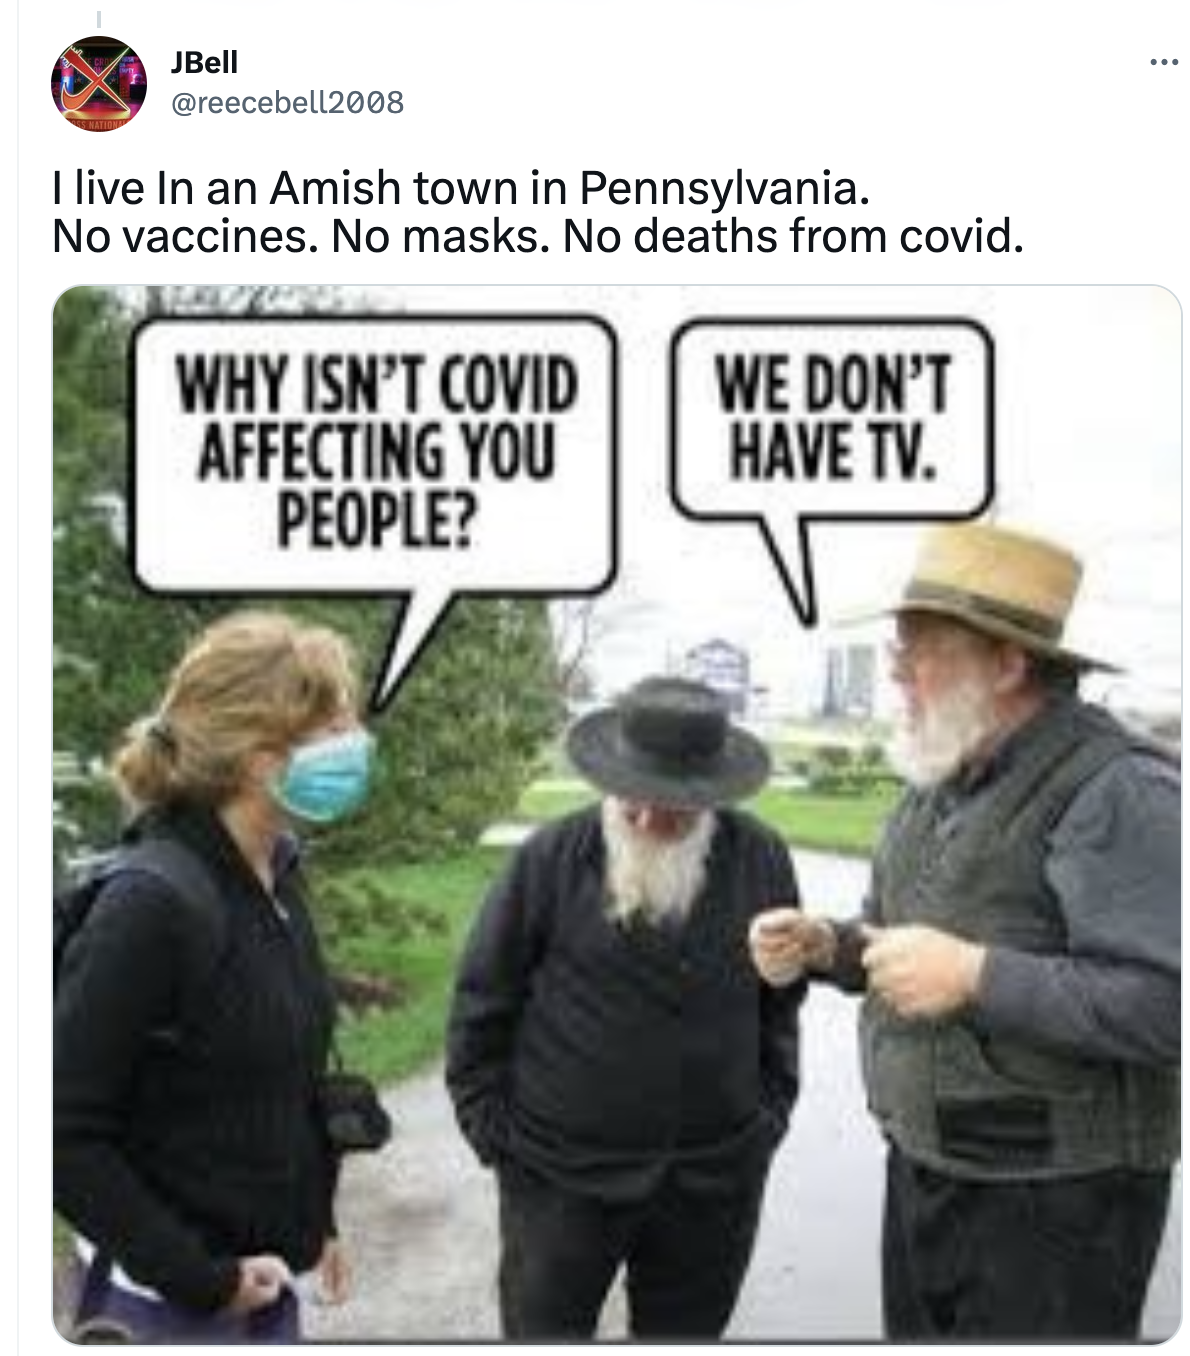Open the three-dot more options menu

pyautogui.click(x=1163, y=63)
